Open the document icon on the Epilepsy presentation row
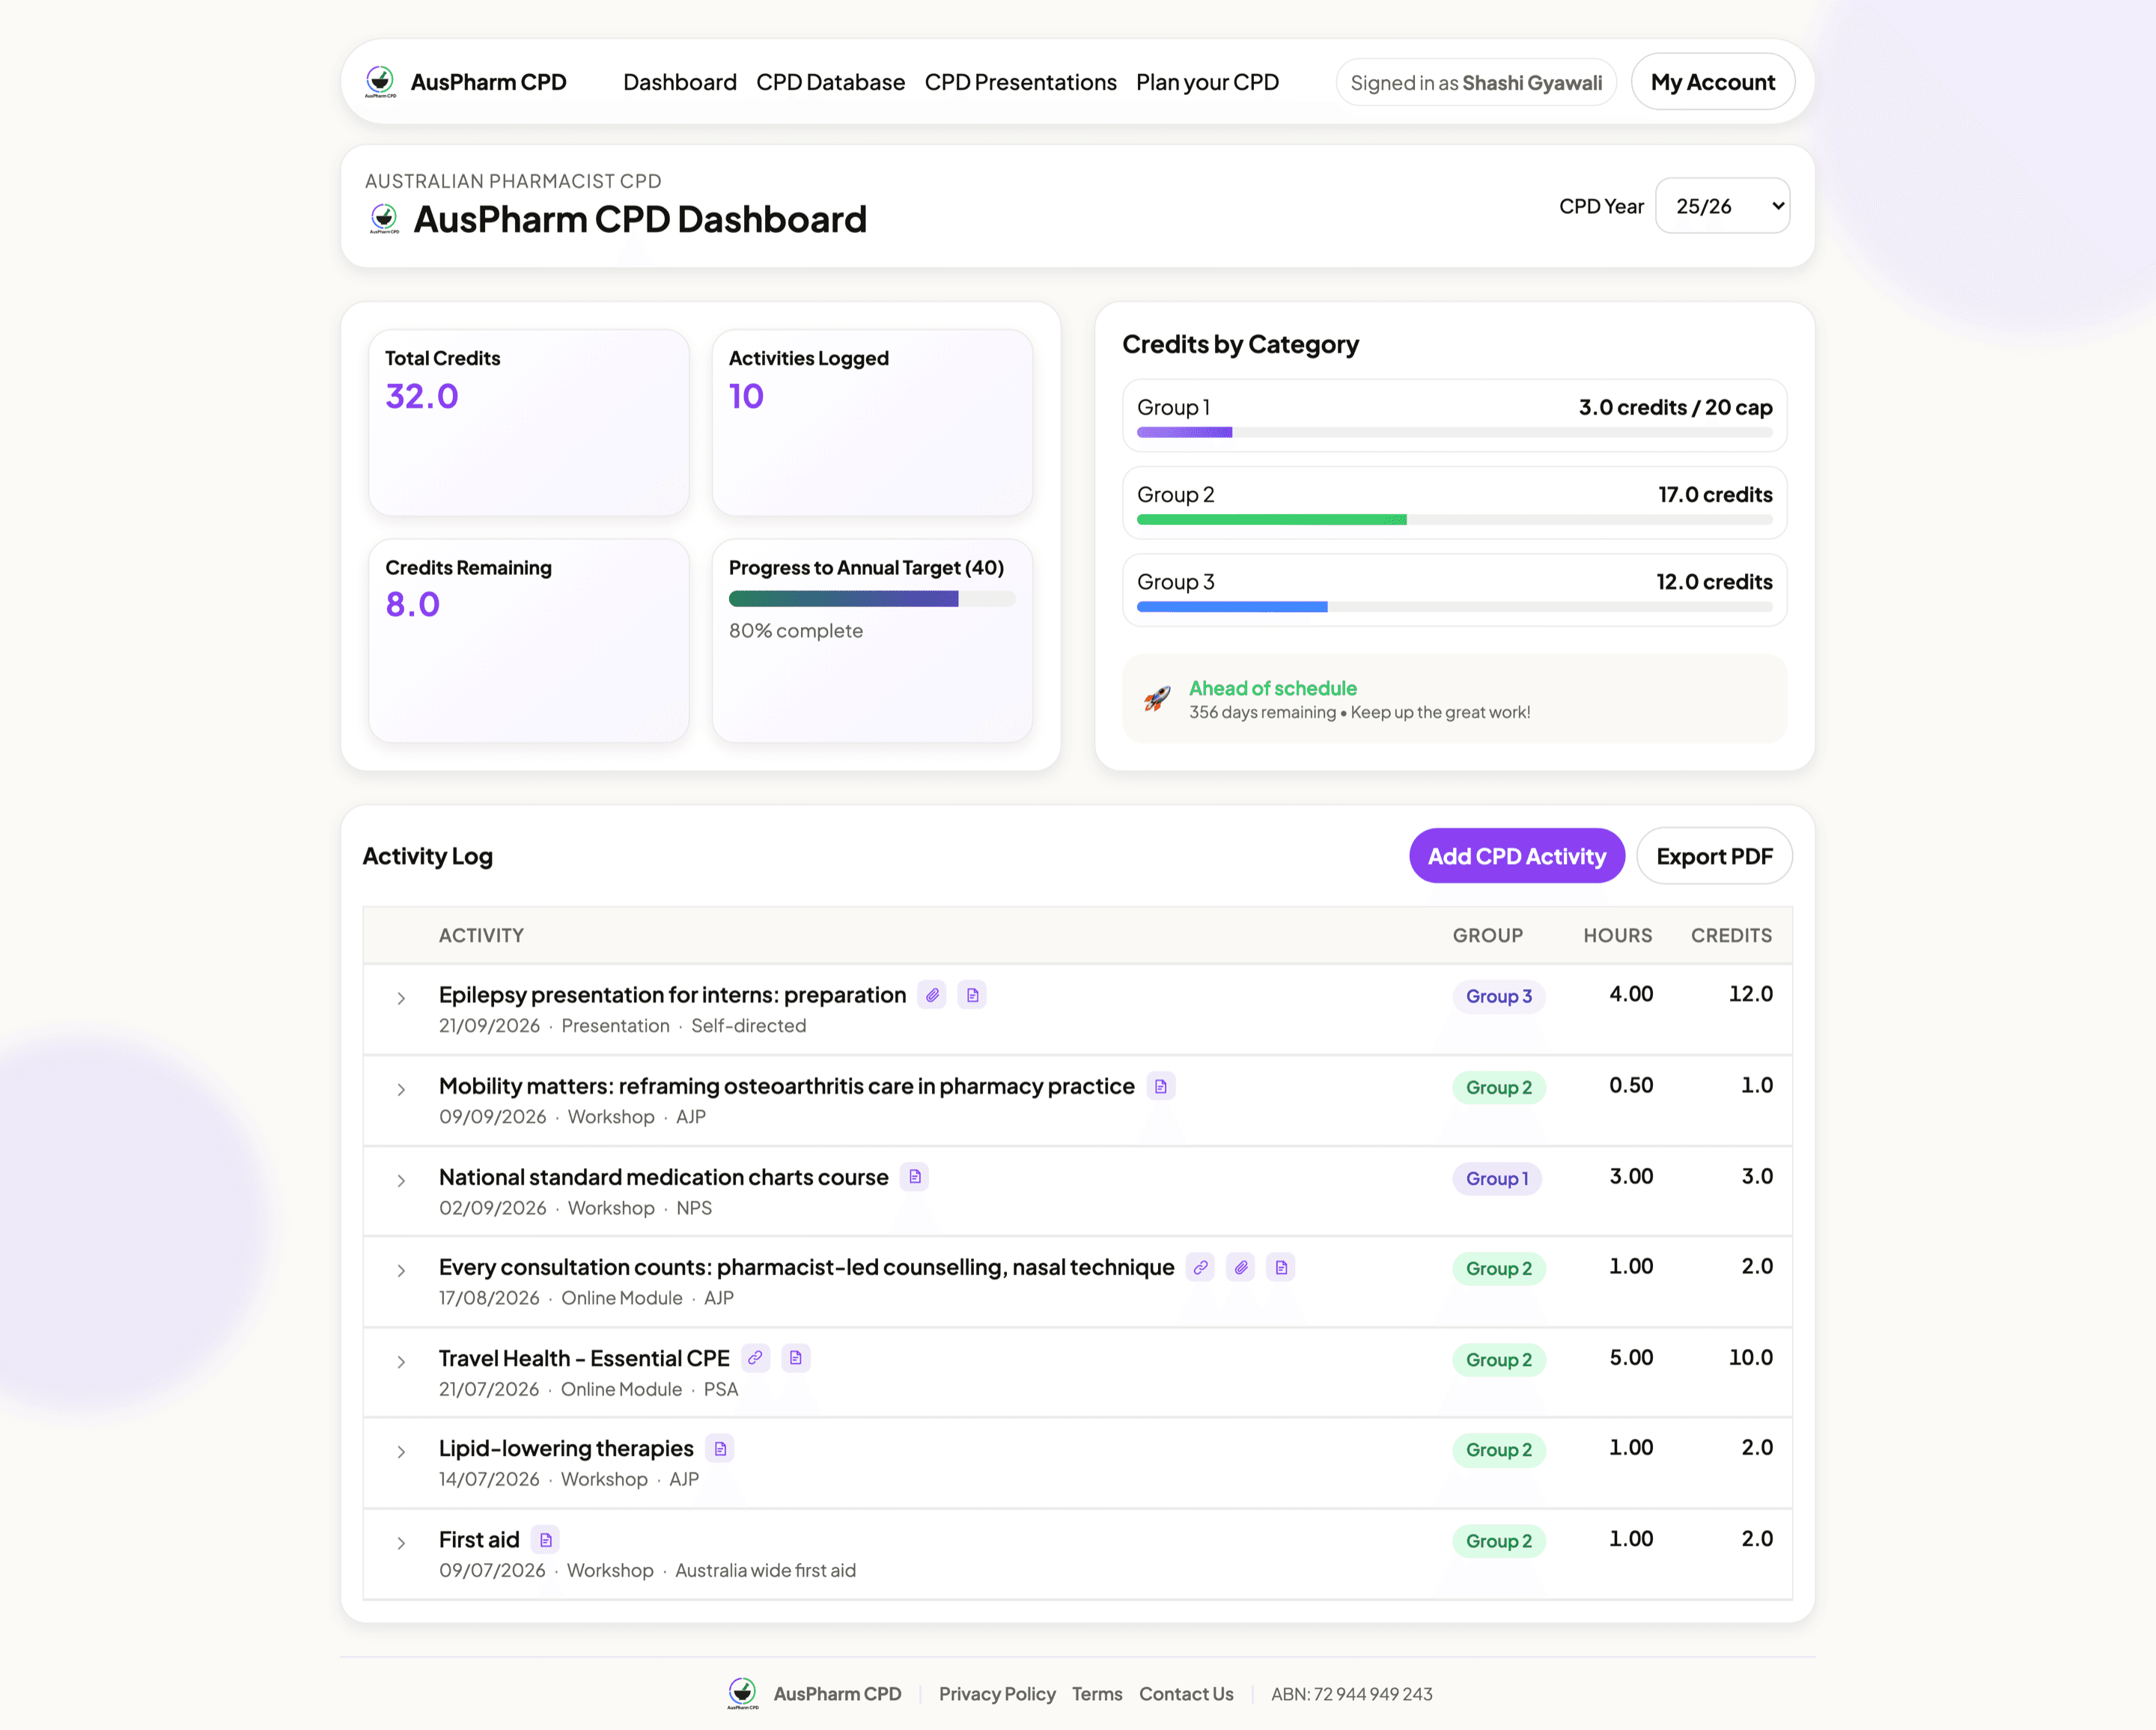This screenshot has height=1730, width=2156. coord(972,995)
